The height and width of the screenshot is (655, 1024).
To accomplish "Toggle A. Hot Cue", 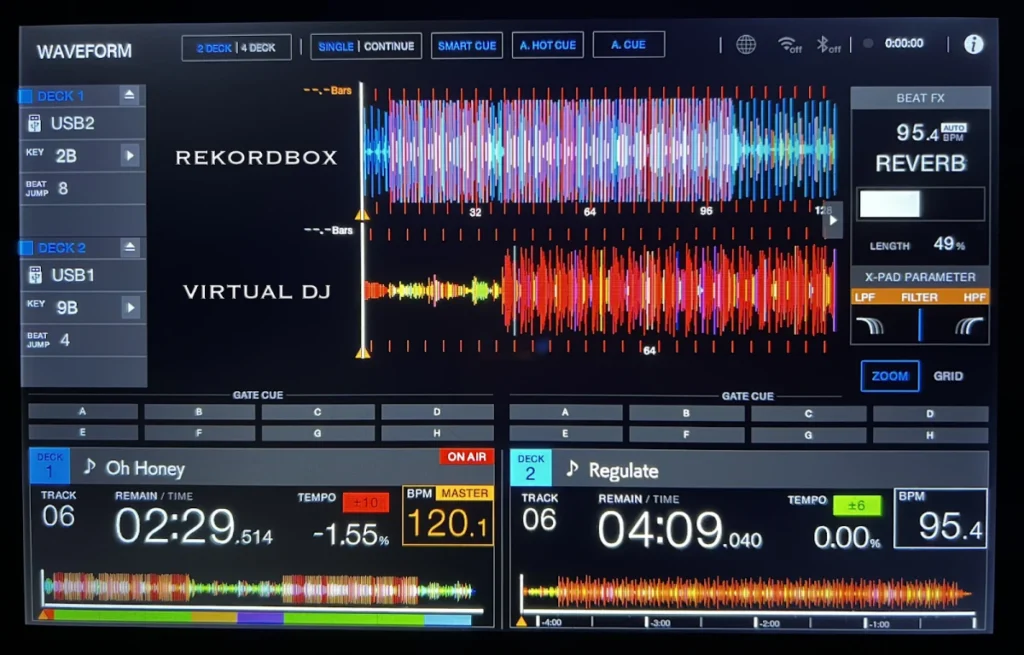I will (x=547, y=45).
